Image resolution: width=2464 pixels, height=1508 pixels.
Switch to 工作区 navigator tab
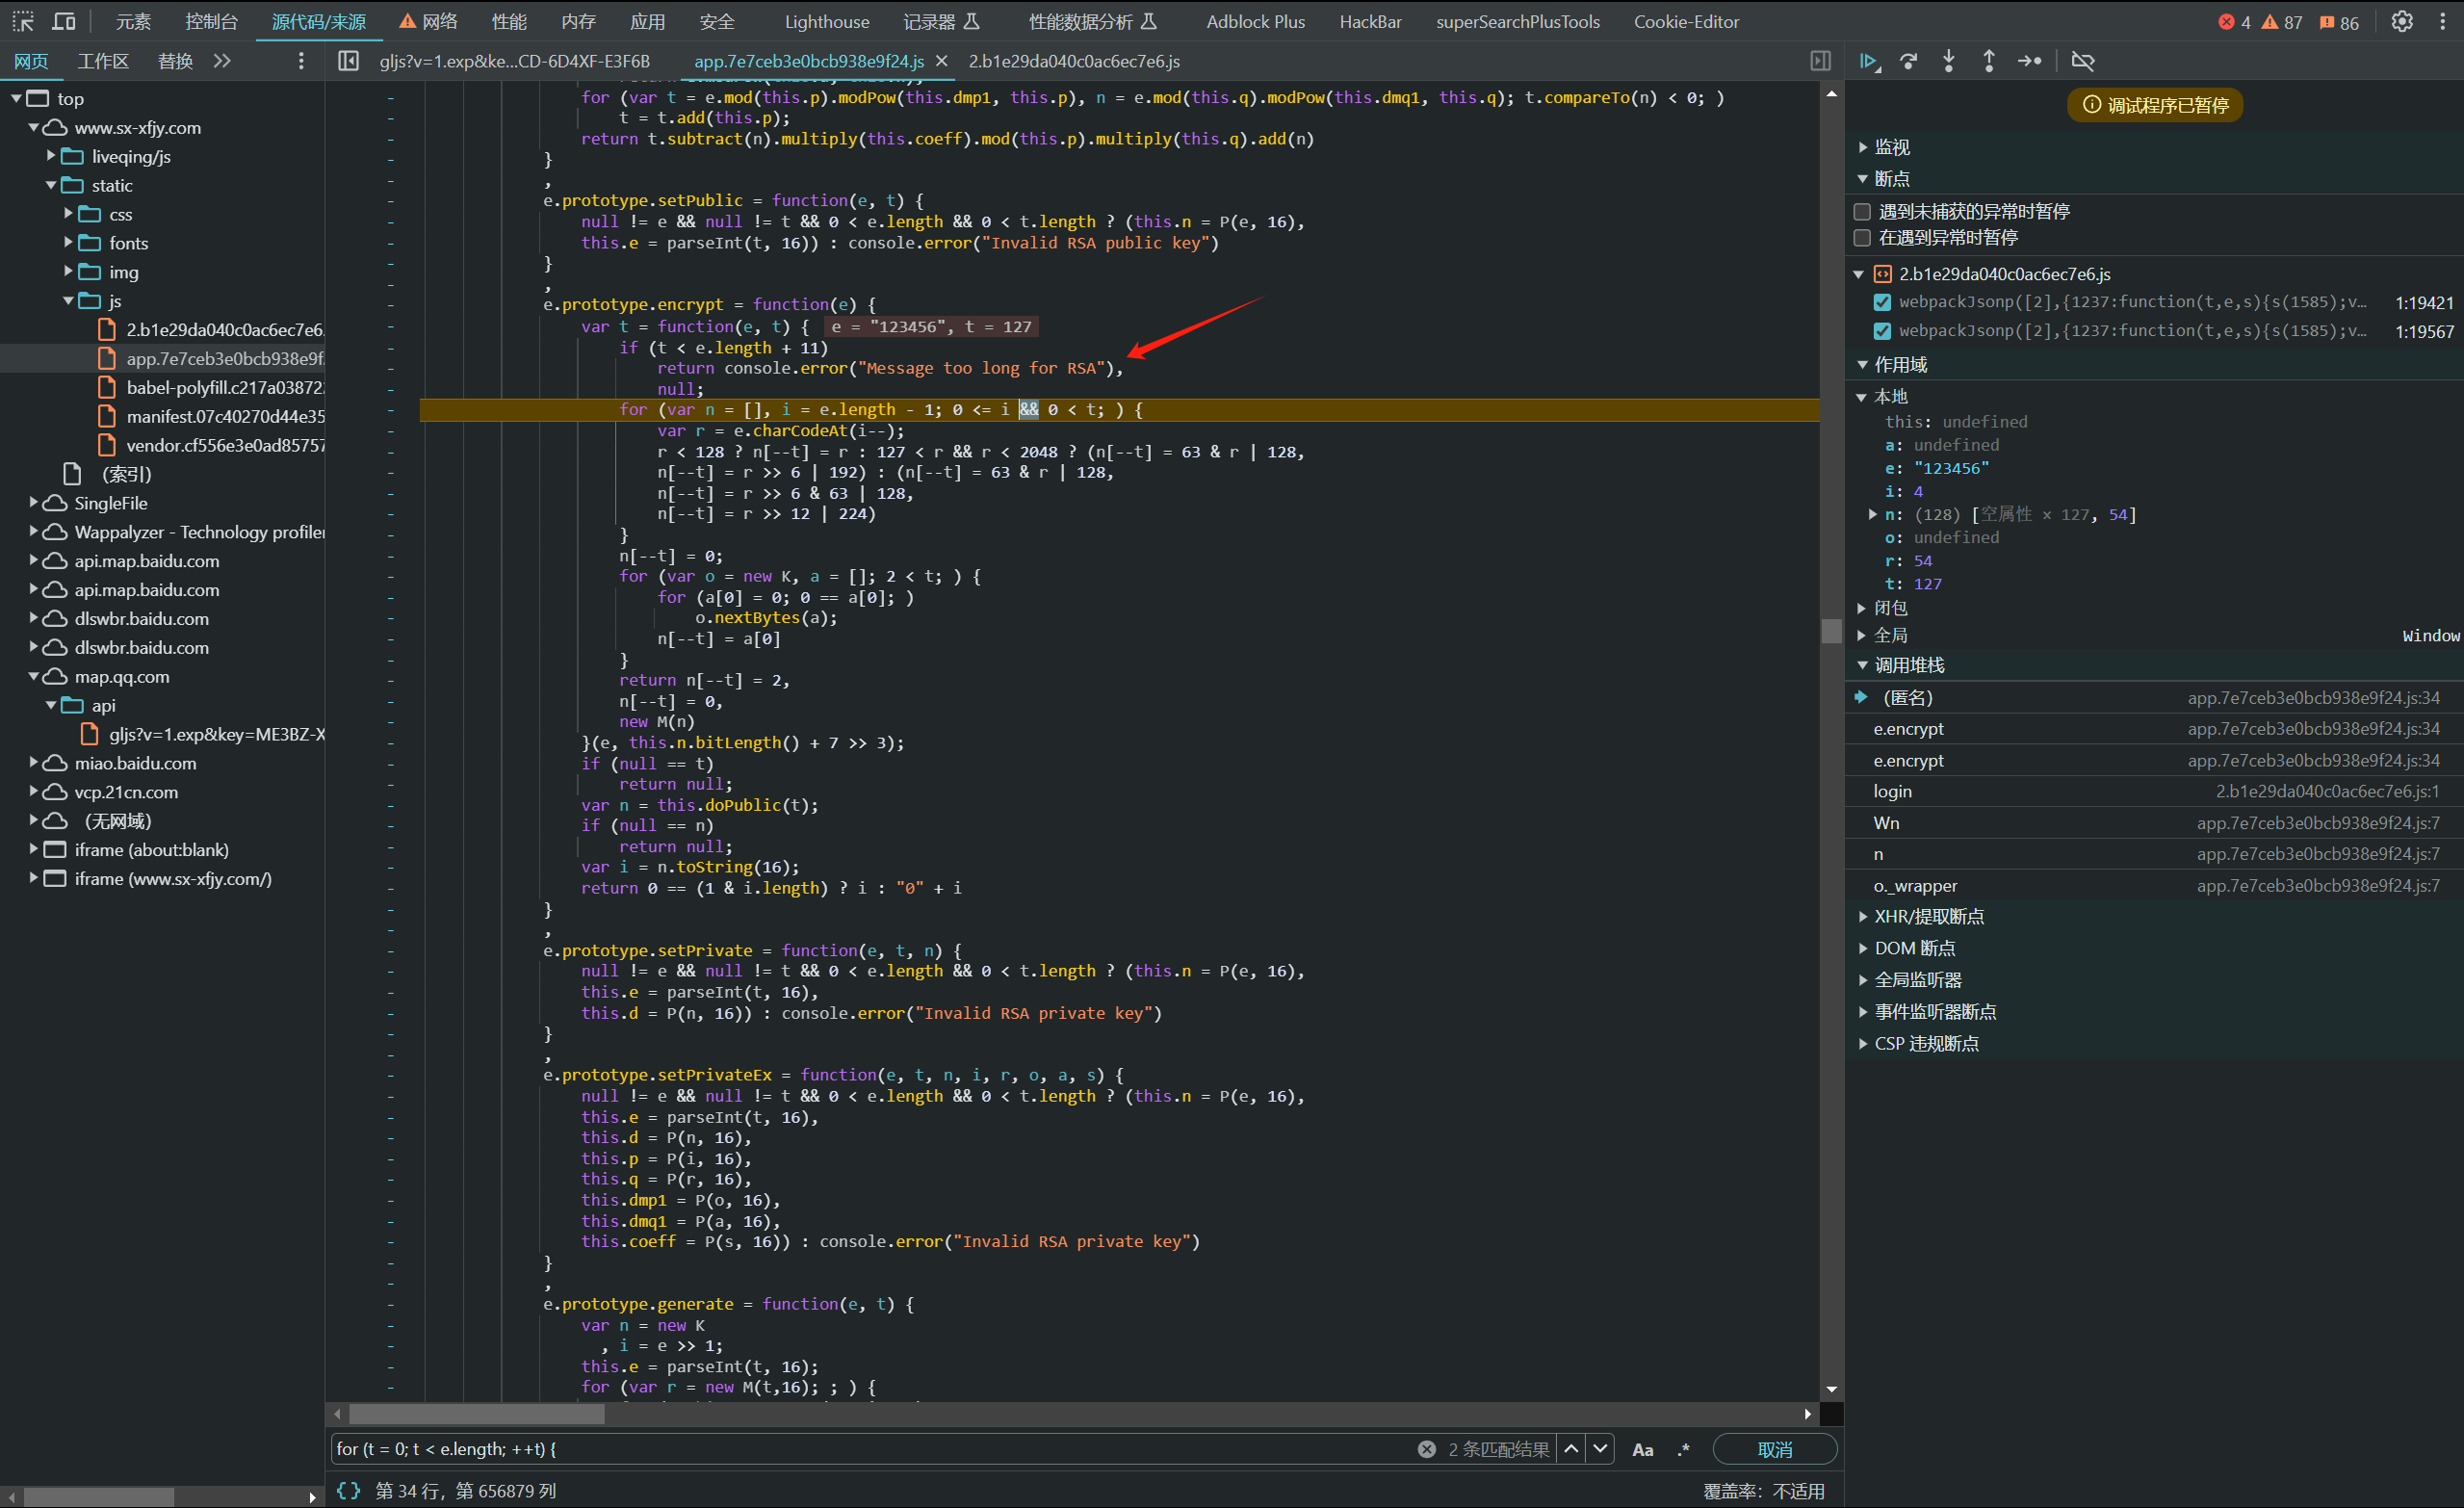tap(103, 61)
